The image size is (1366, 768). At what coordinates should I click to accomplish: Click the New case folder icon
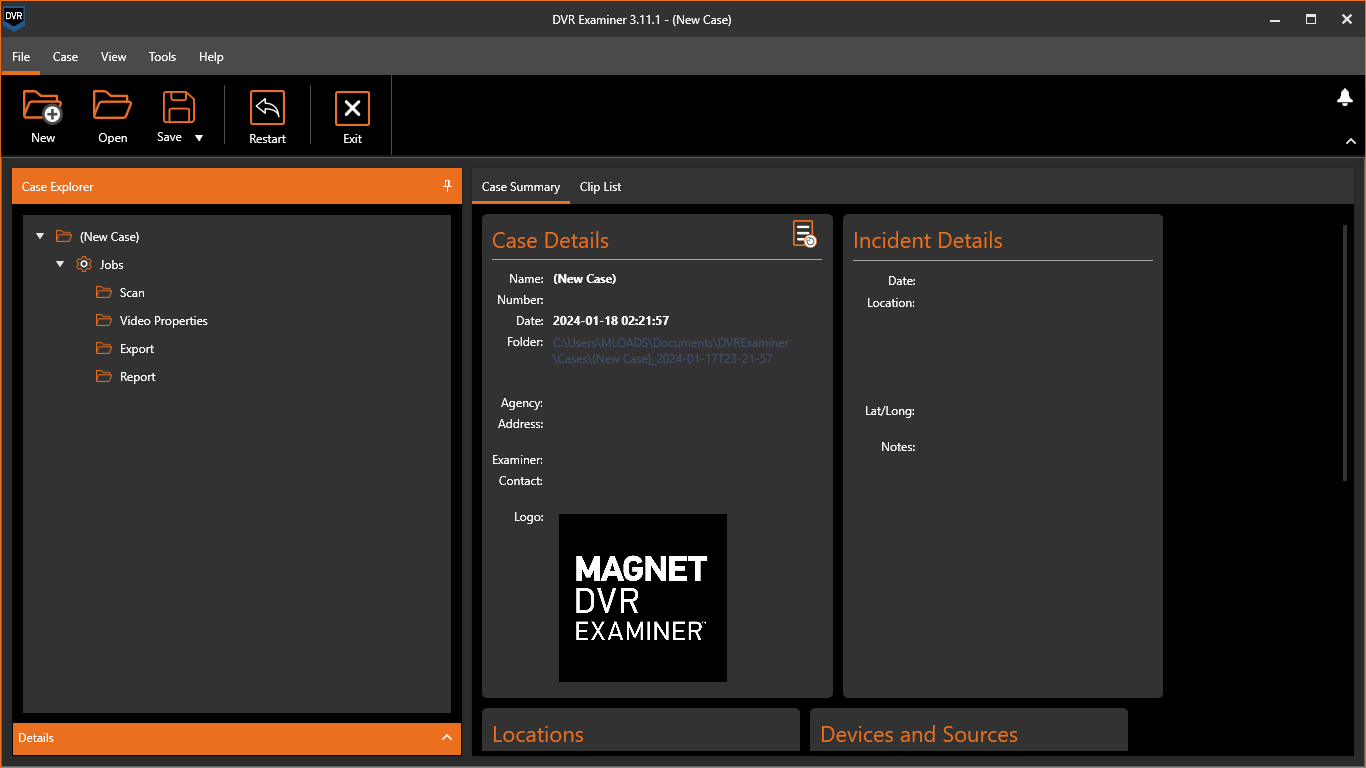pos(43,106)
